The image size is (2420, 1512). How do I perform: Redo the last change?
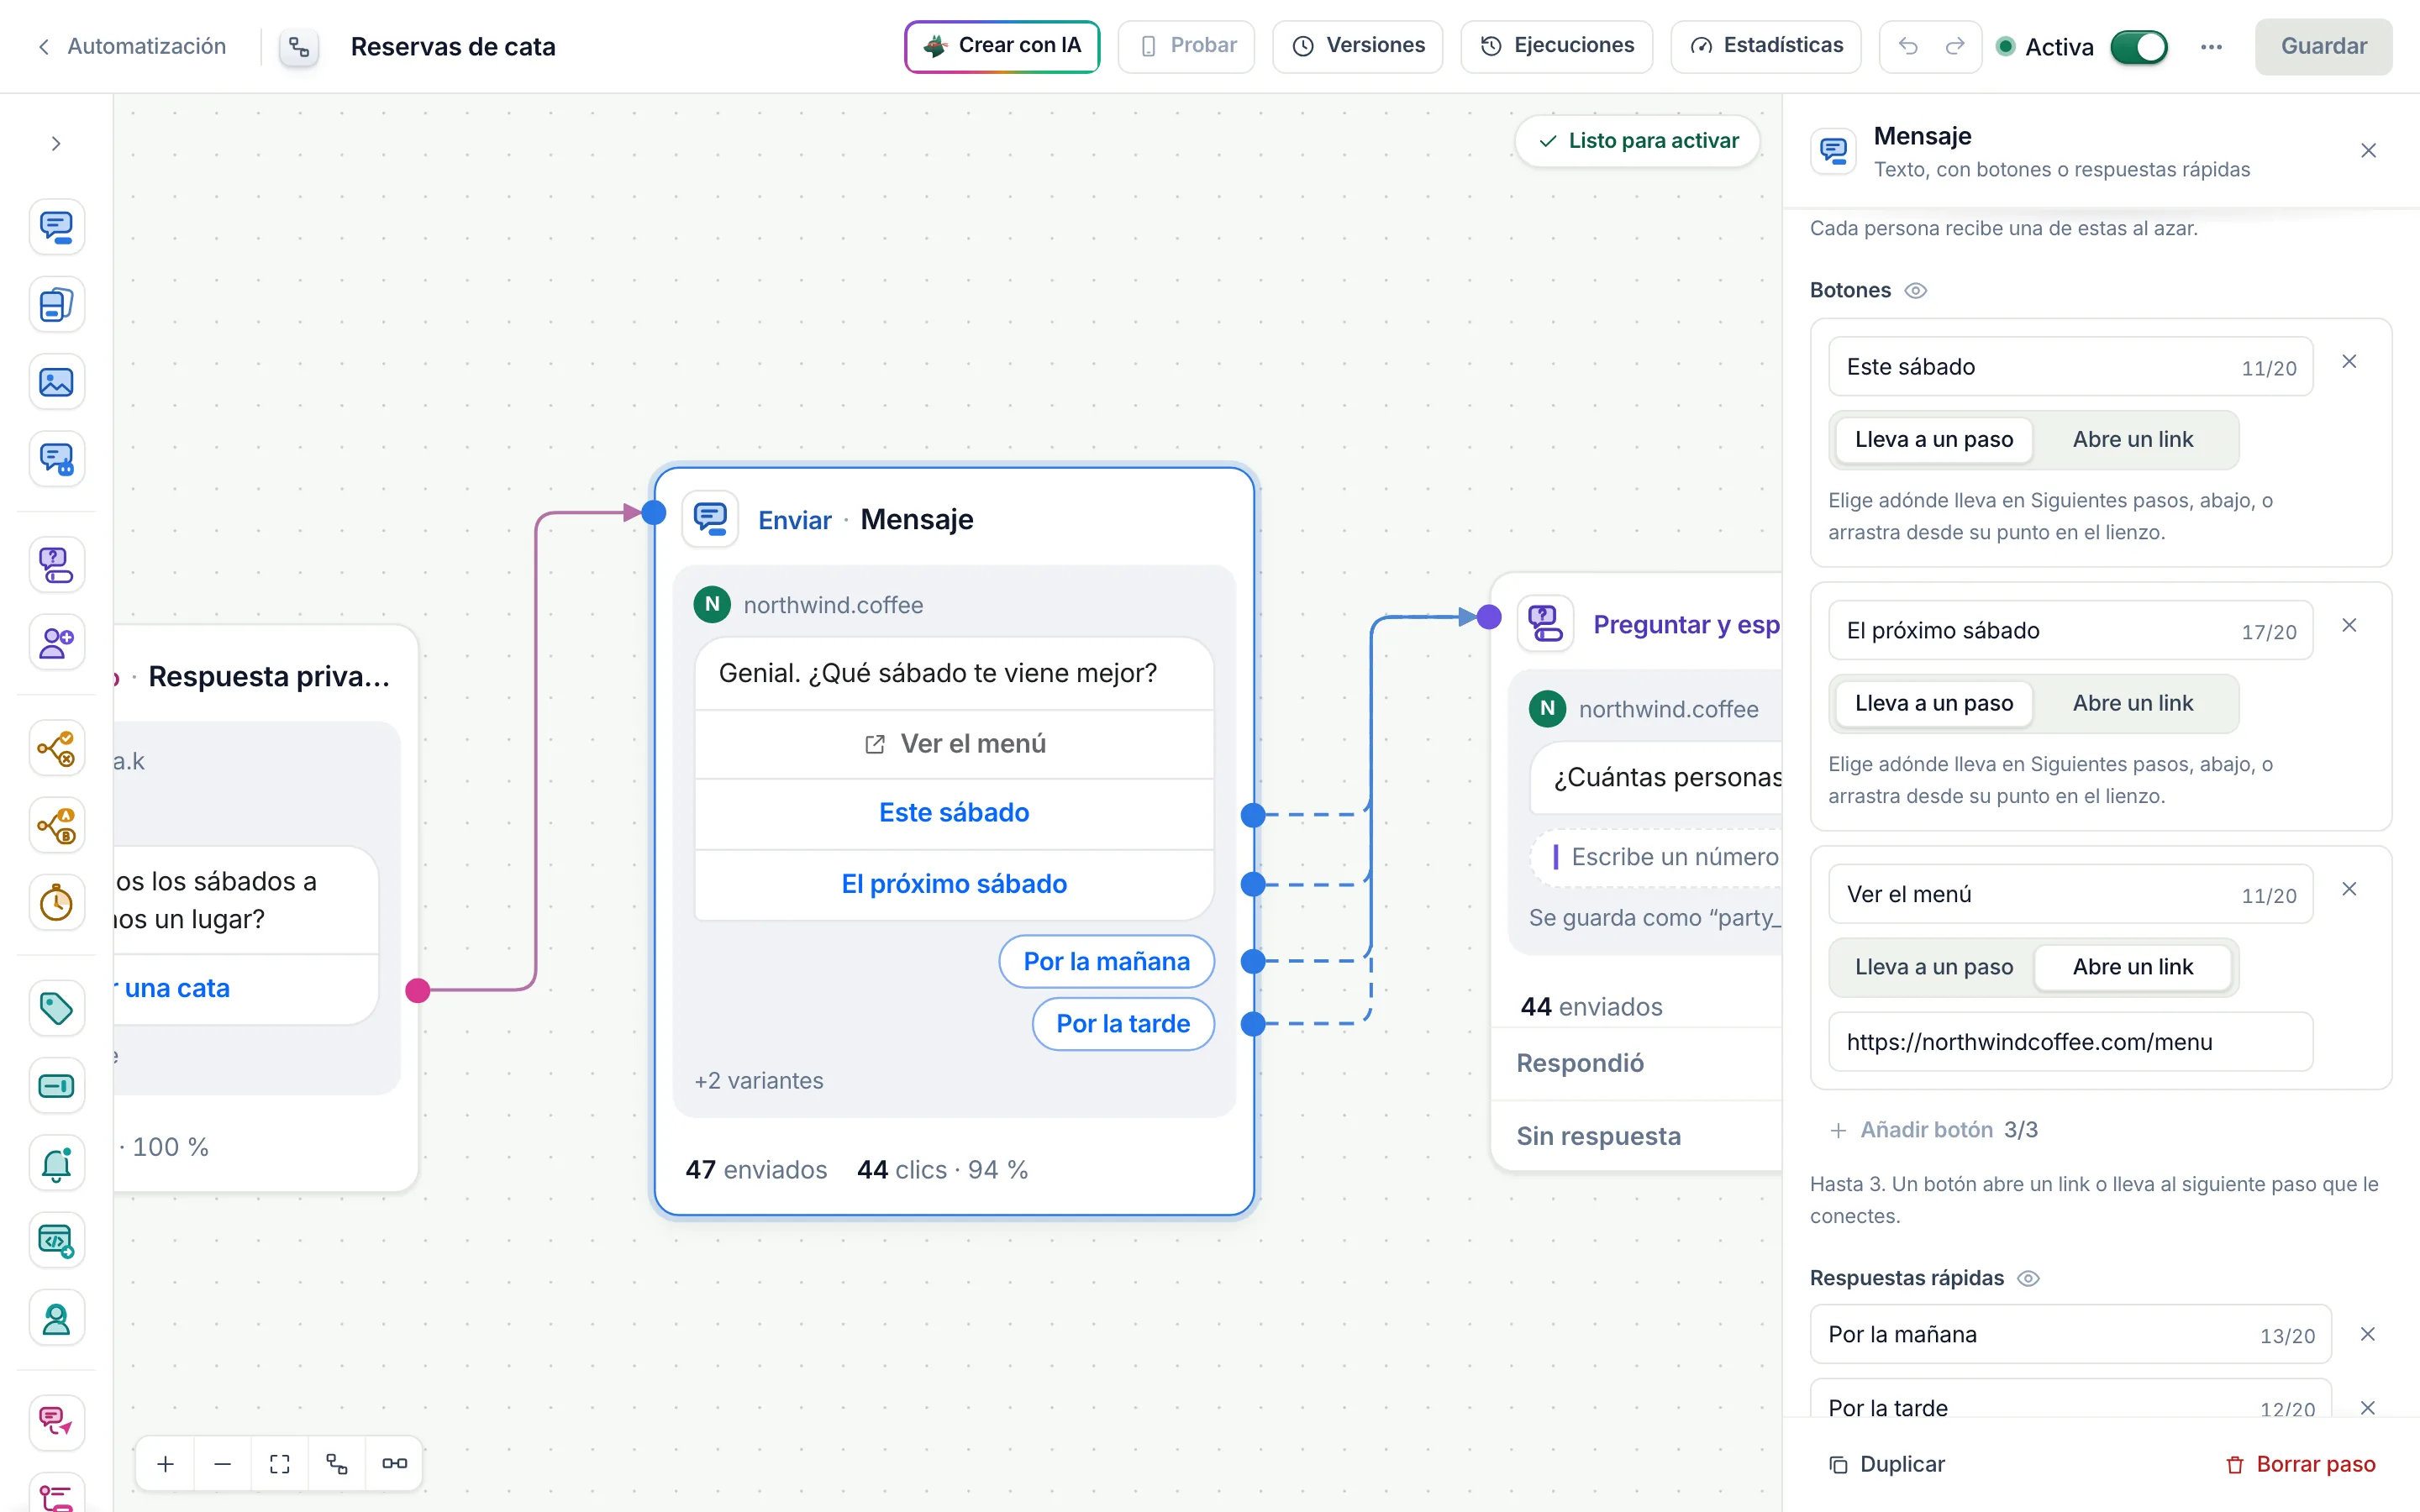(1955, 47)
